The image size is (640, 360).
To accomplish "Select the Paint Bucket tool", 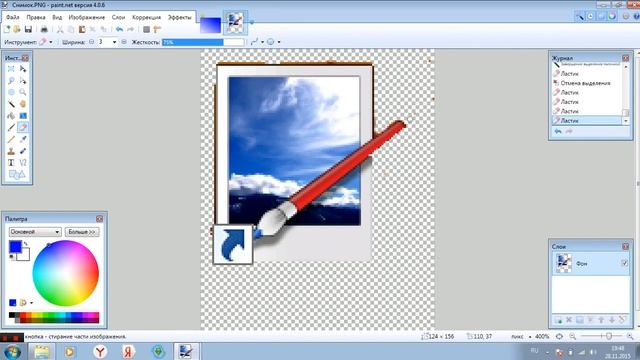I will [11, 116].
